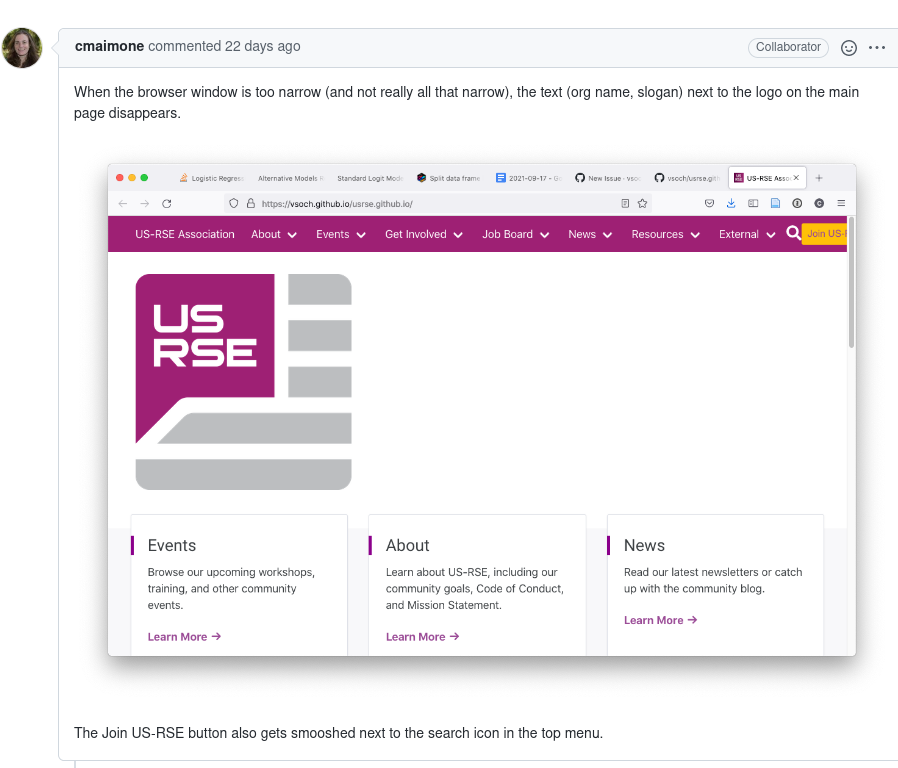Expand the News navbar dropdown chevron
Image resolution: width=898 pixels, height=768 pixels.
(608, 235)
